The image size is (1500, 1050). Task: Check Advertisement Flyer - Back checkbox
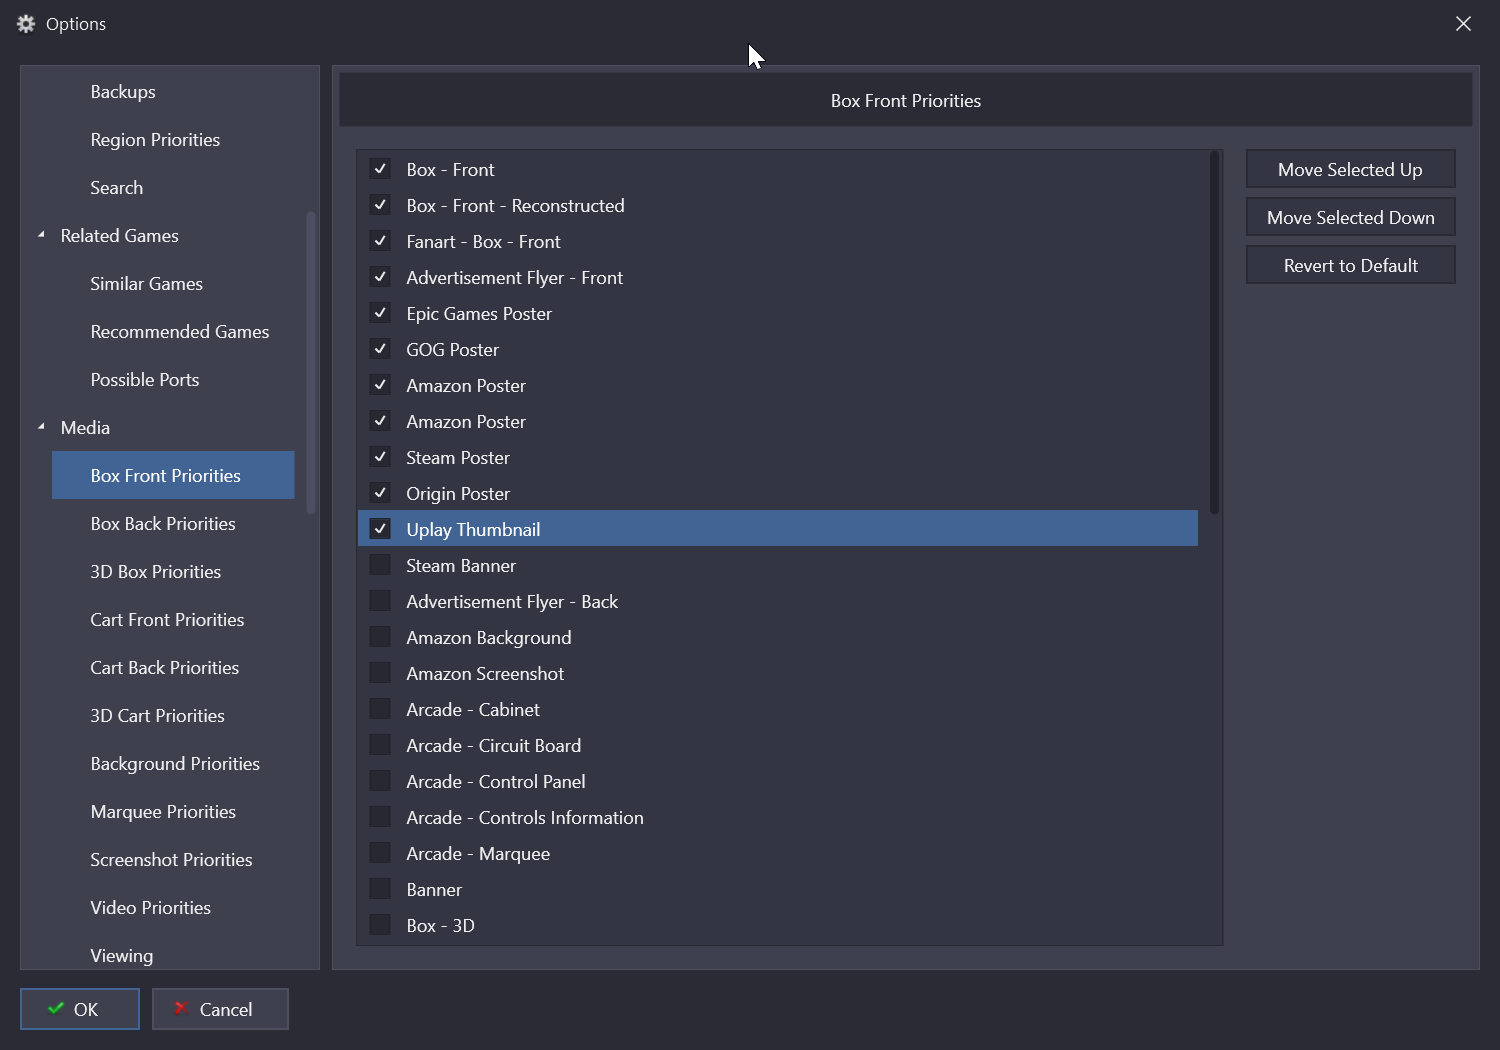click(x=380, y=601)
